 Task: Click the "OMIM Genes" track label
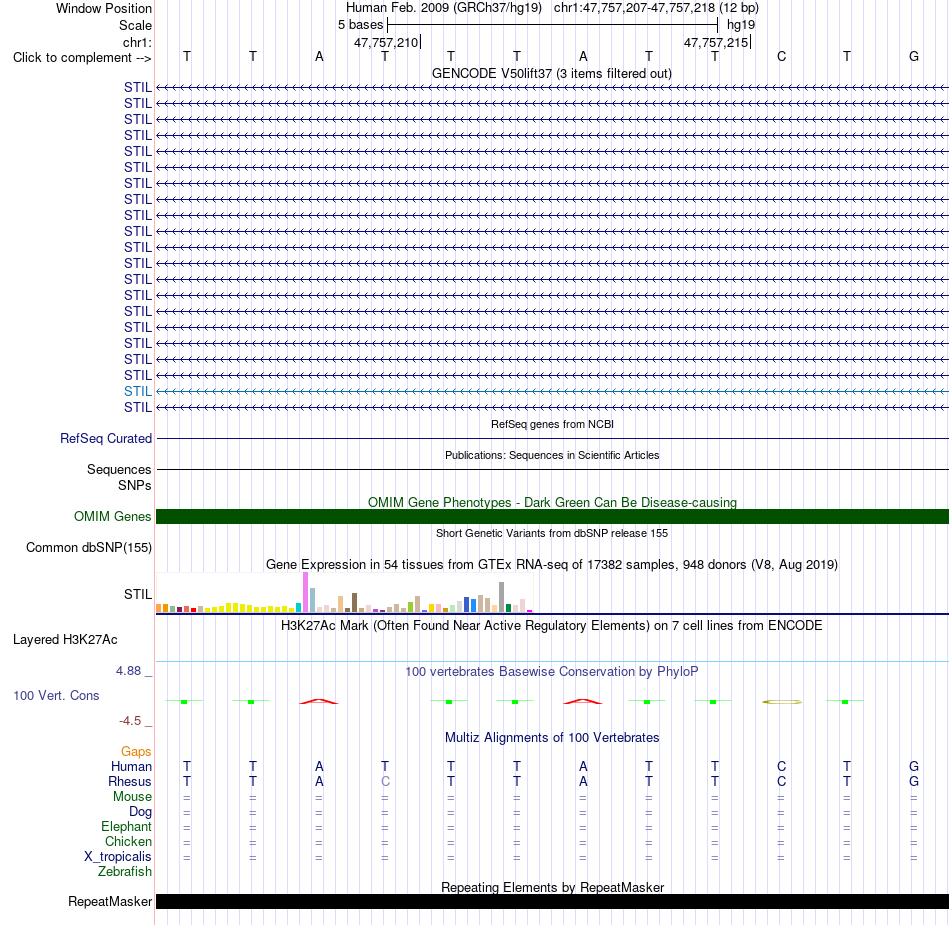(x=112, y=517)
